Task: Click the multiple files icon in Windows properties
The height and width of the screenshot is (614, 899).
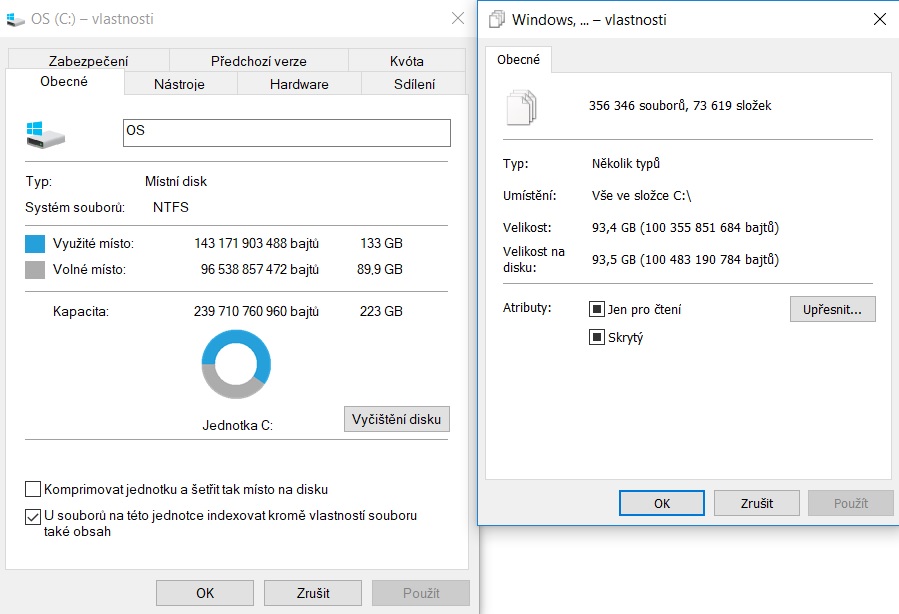Action: click(x=521, y=107)
